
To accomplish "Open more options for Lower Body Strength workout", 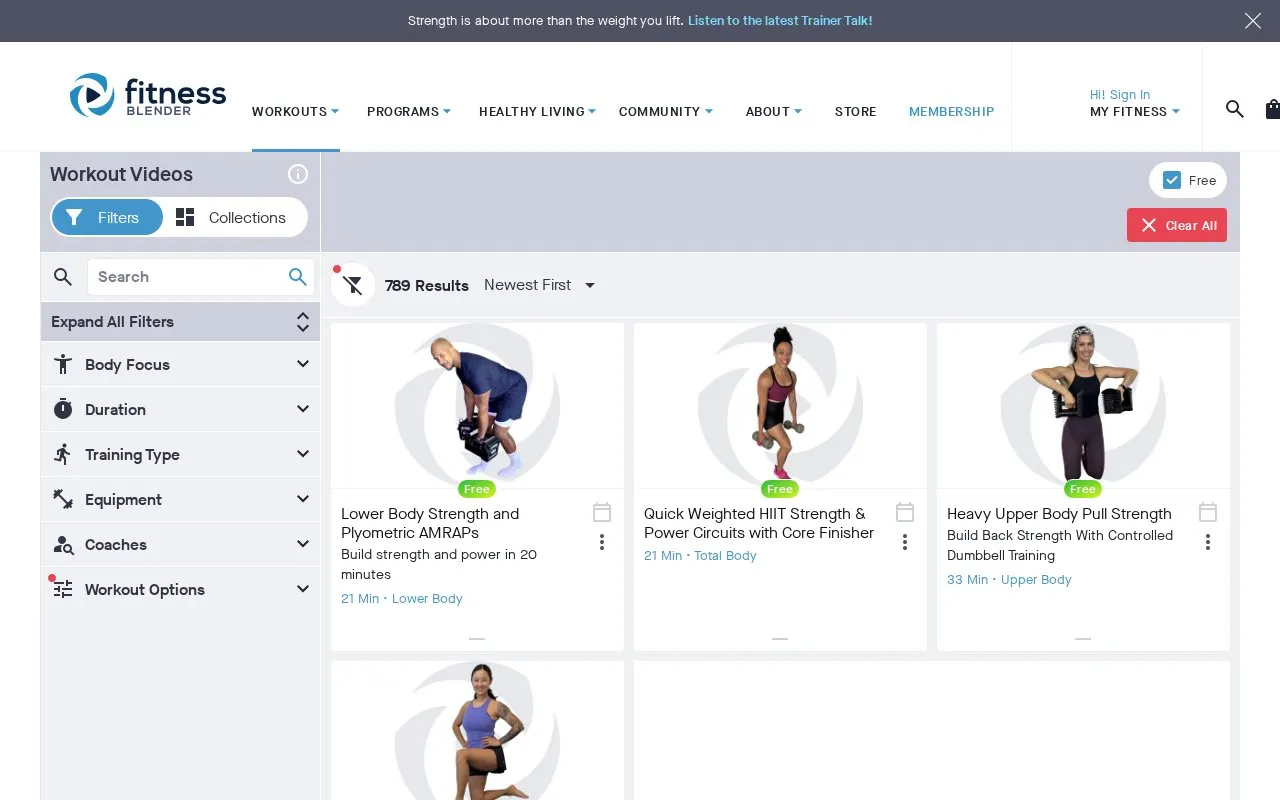I will coord(602,542).
